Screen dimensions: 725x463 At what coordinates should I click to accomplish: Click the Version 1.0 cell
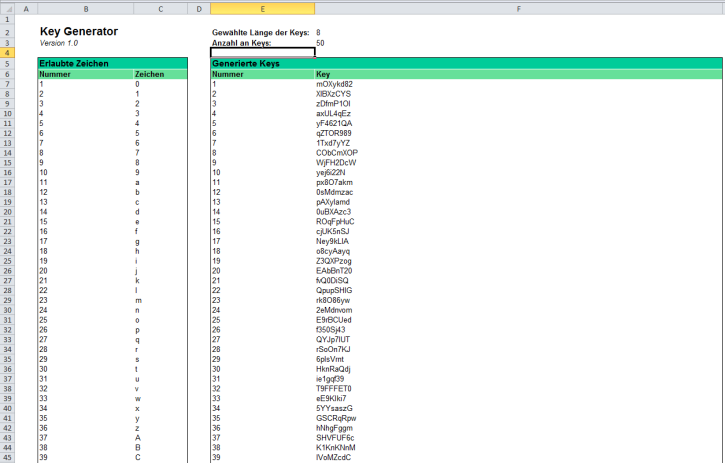pos(59,43)
